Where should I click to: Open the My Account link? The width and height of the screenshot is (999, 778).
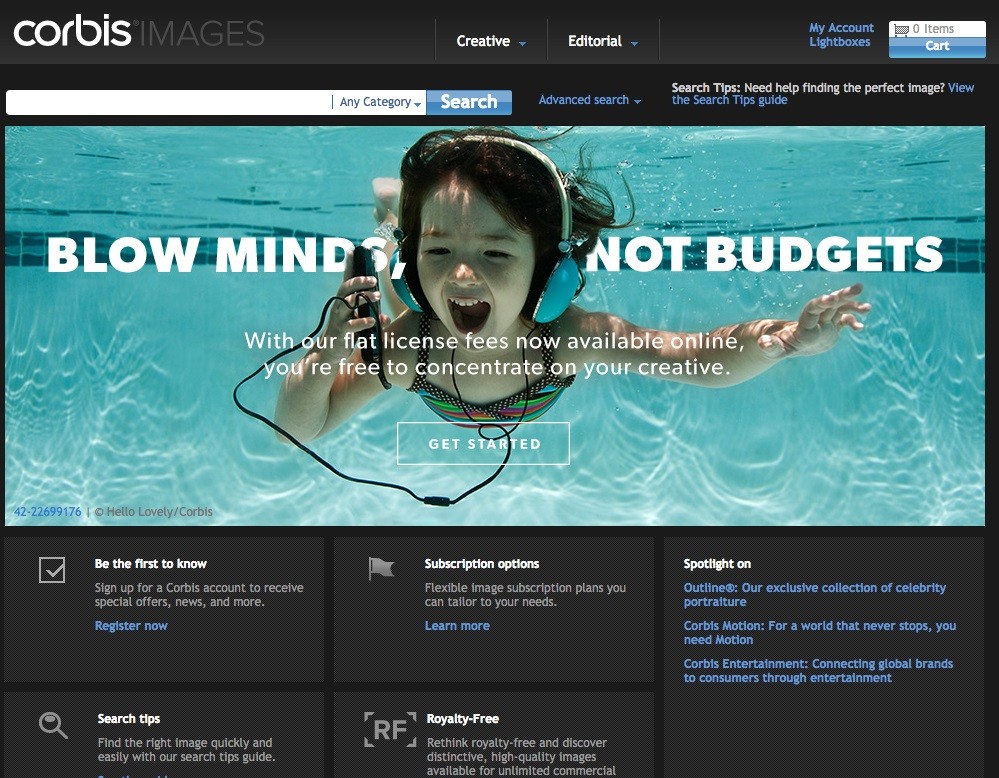click(841, 28)
